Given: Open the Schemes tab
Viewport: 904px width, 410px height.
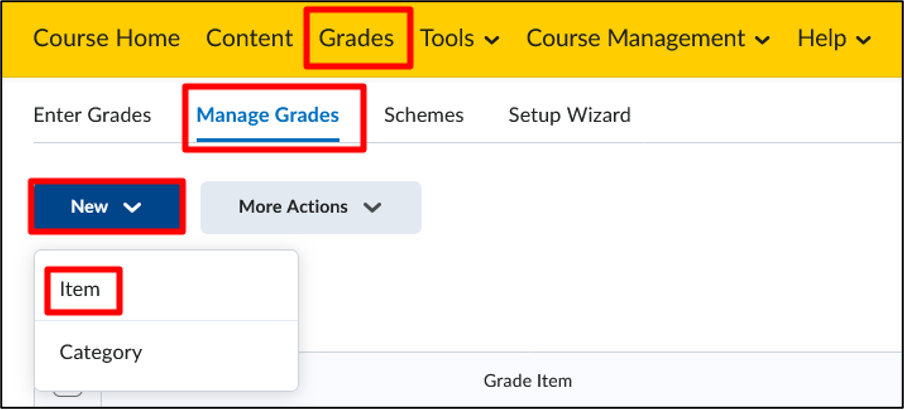Looking at the screenshot, I should [x=424, y=115].
